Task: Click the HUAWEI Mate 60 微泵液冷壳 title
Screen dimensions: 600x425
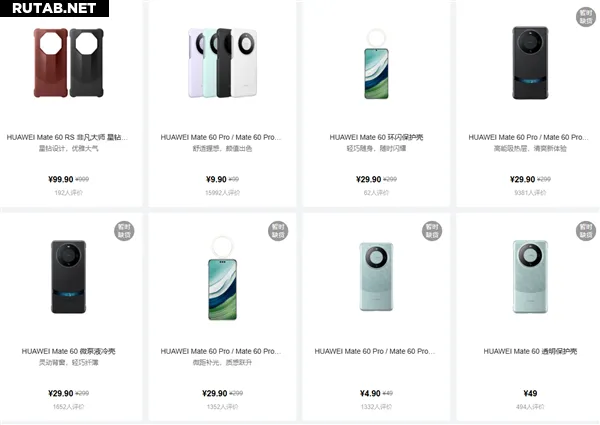Action: click(x=69, y=352)
